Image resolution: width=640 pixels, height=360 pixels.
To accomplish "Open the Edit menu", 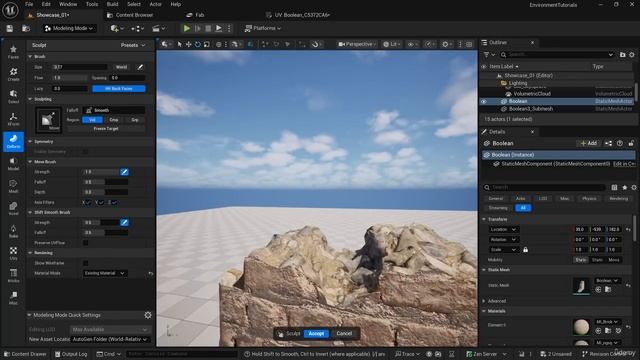I will [x=46, y=4].
